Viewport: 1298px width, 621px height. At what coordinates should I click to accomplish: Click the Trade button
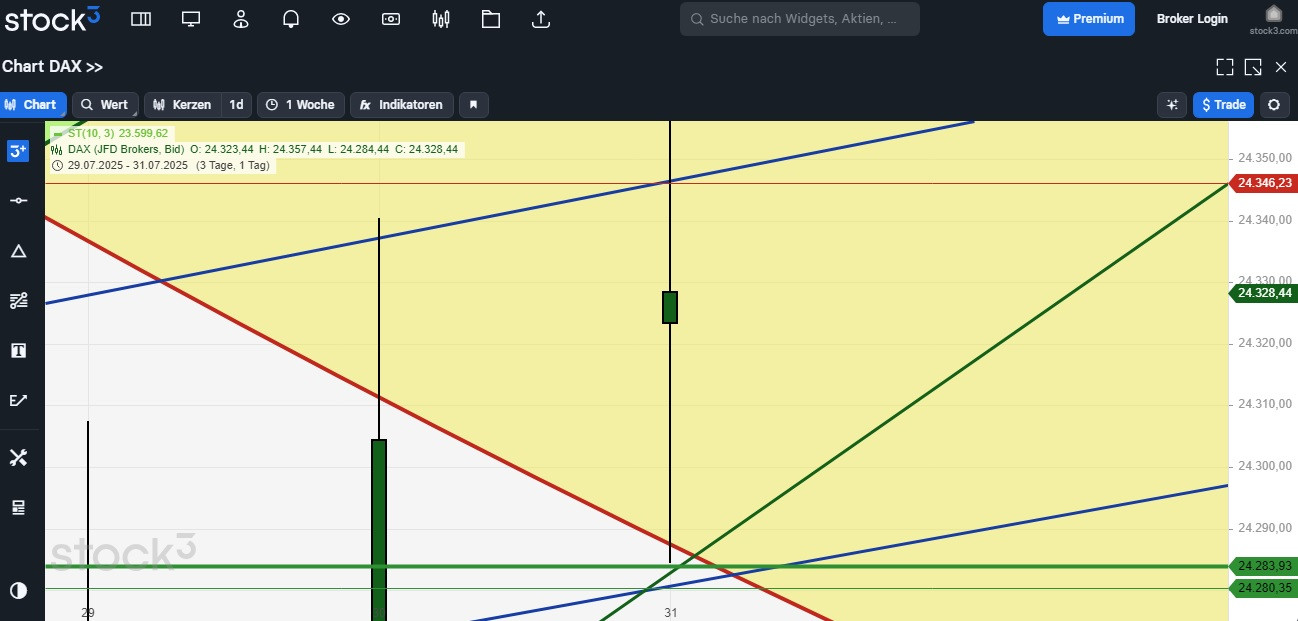[x=1223, y=105]
